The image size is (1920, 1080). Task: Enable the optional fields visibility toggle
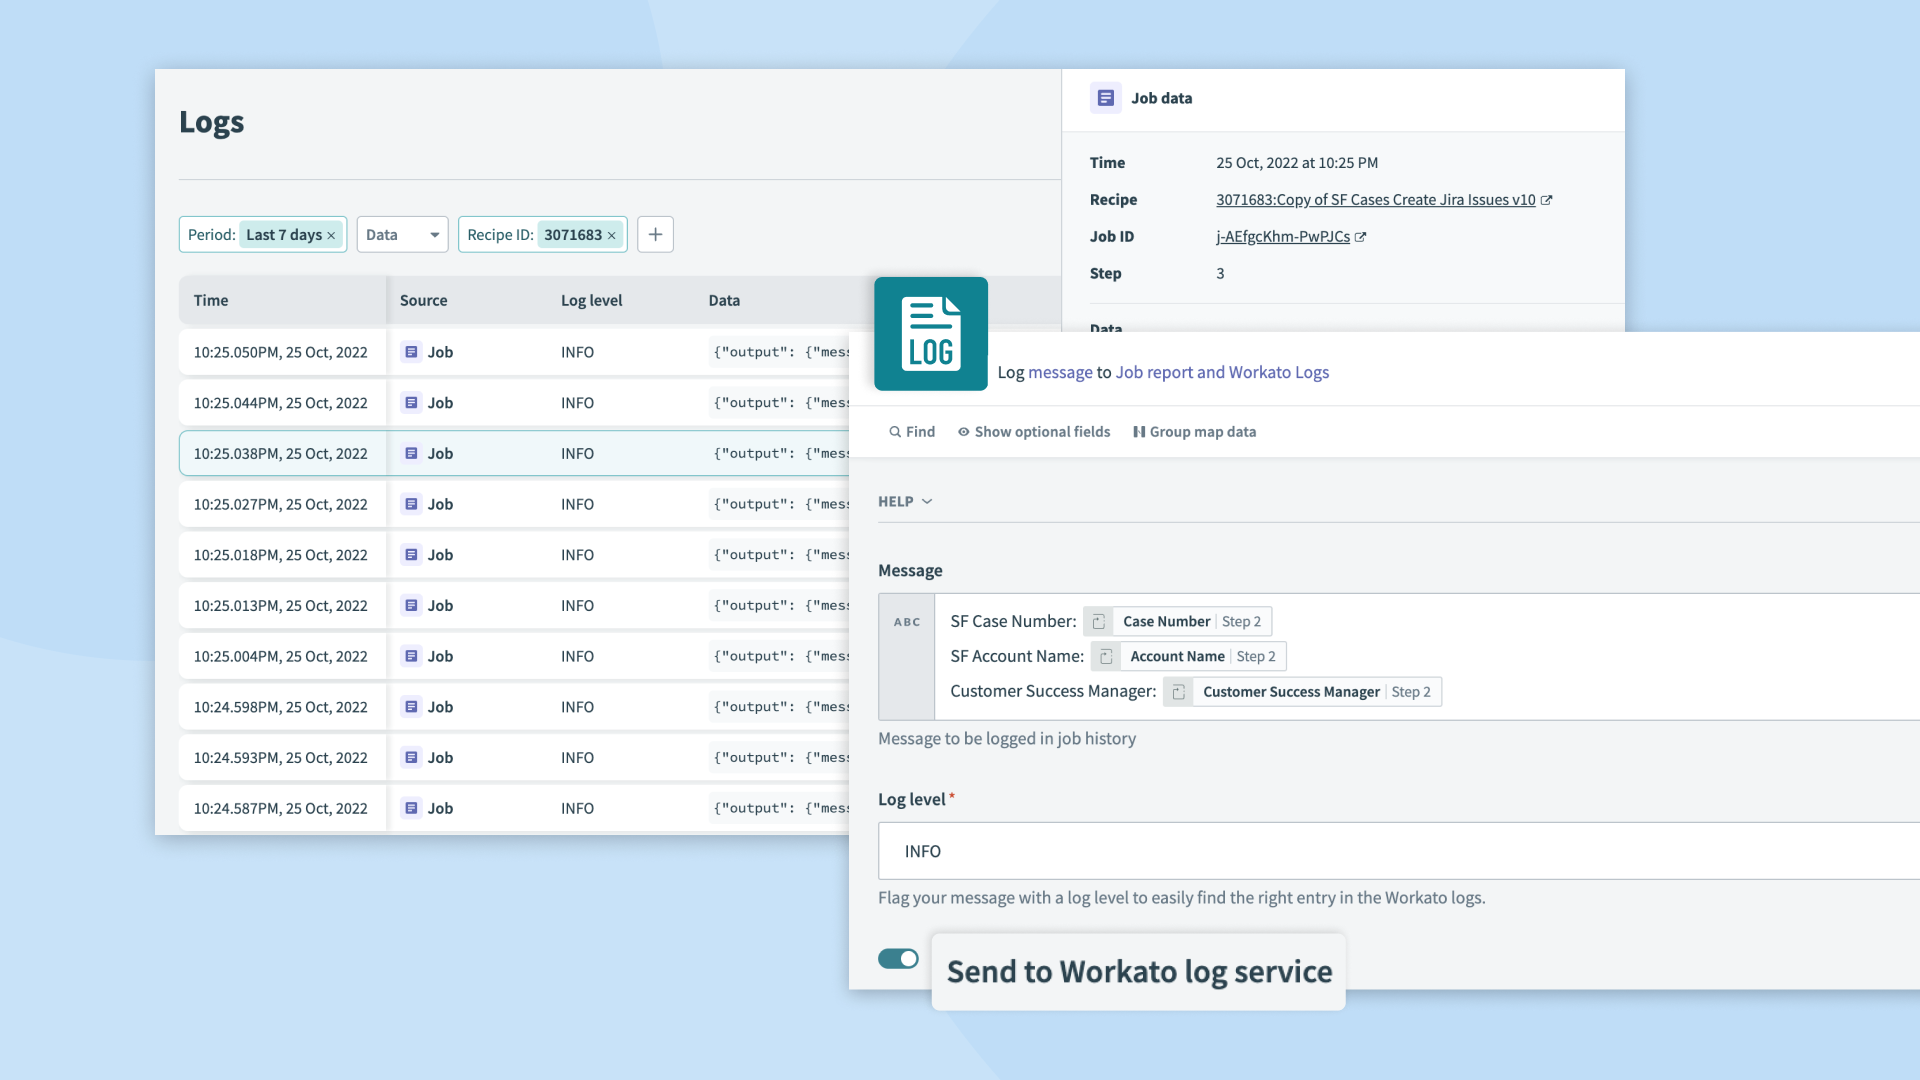click(x=1033, y=431)
